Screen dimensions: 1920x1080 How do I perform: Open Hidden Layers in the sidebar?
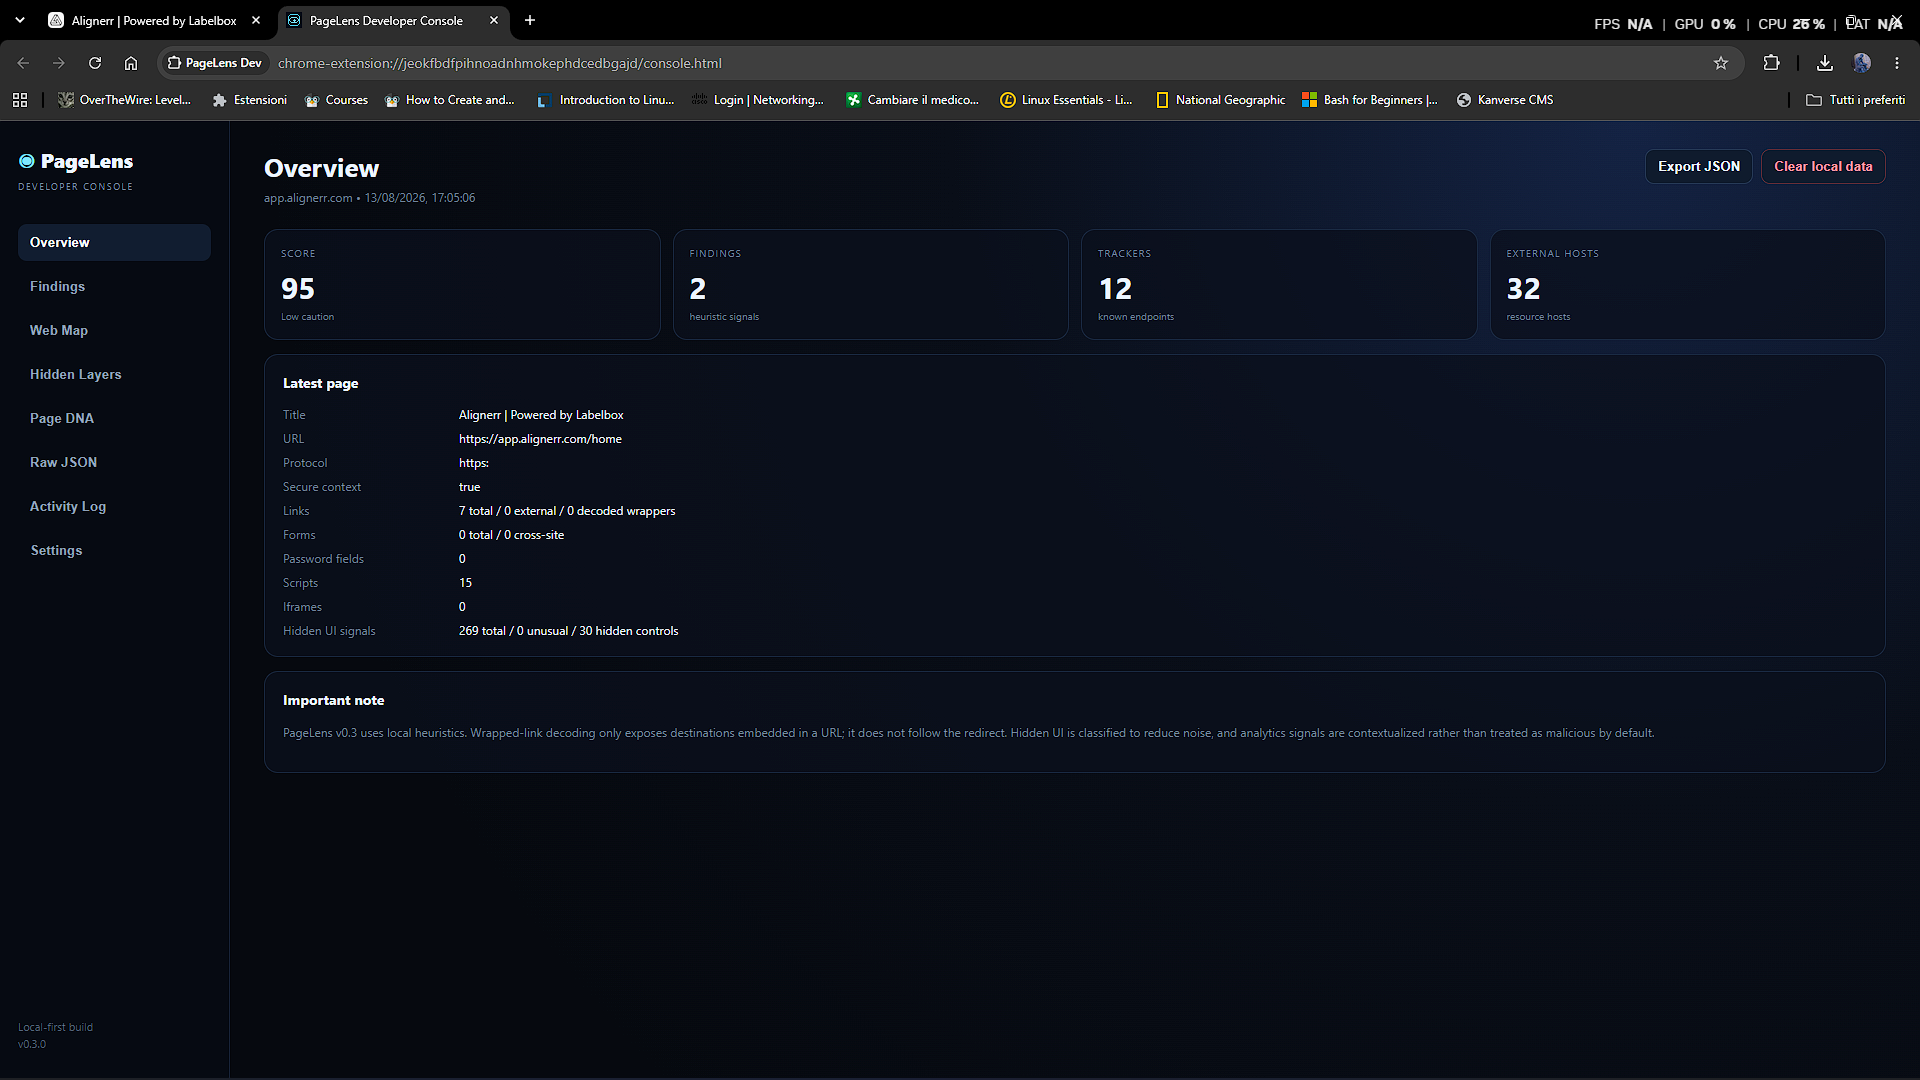[114, 374]
